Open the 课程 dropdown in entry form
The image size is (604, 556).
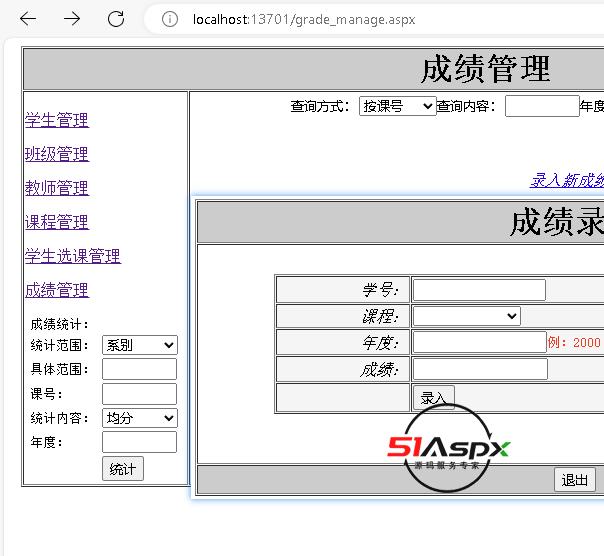(466, 316)
